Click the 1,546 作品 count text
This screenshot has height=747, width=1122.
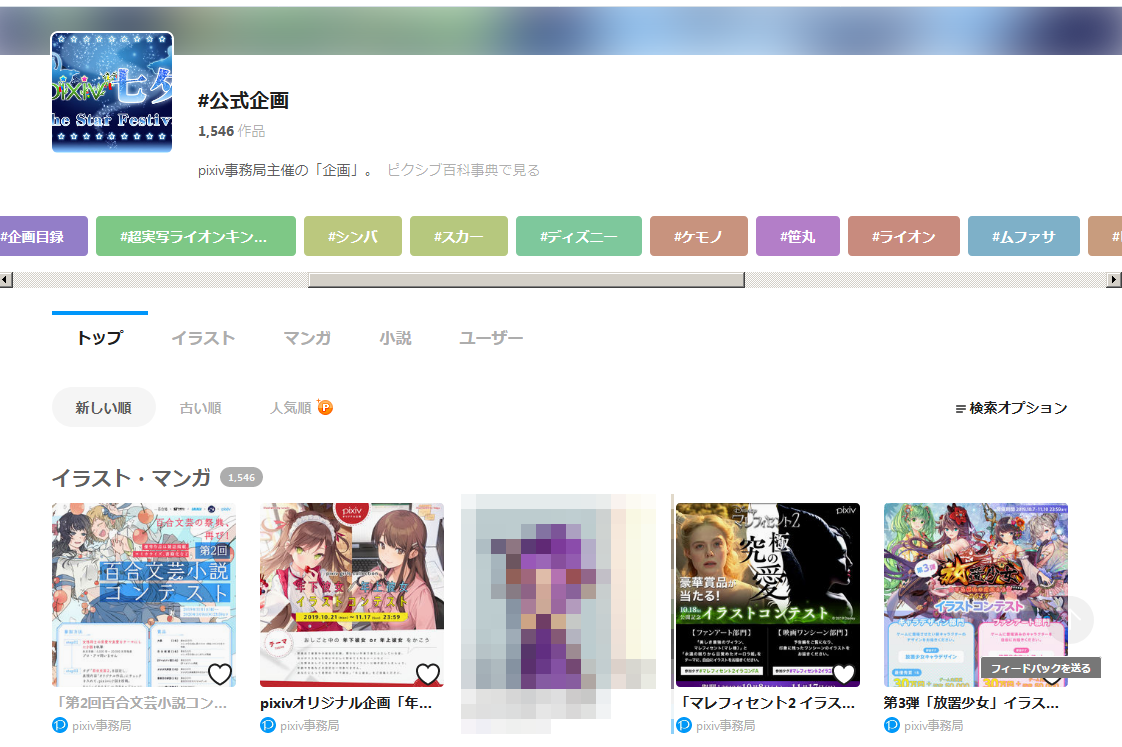click(x=231, y=131)
